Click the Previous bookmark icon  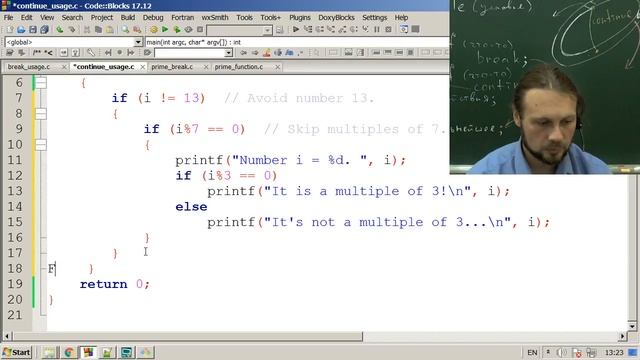[108, 52]
